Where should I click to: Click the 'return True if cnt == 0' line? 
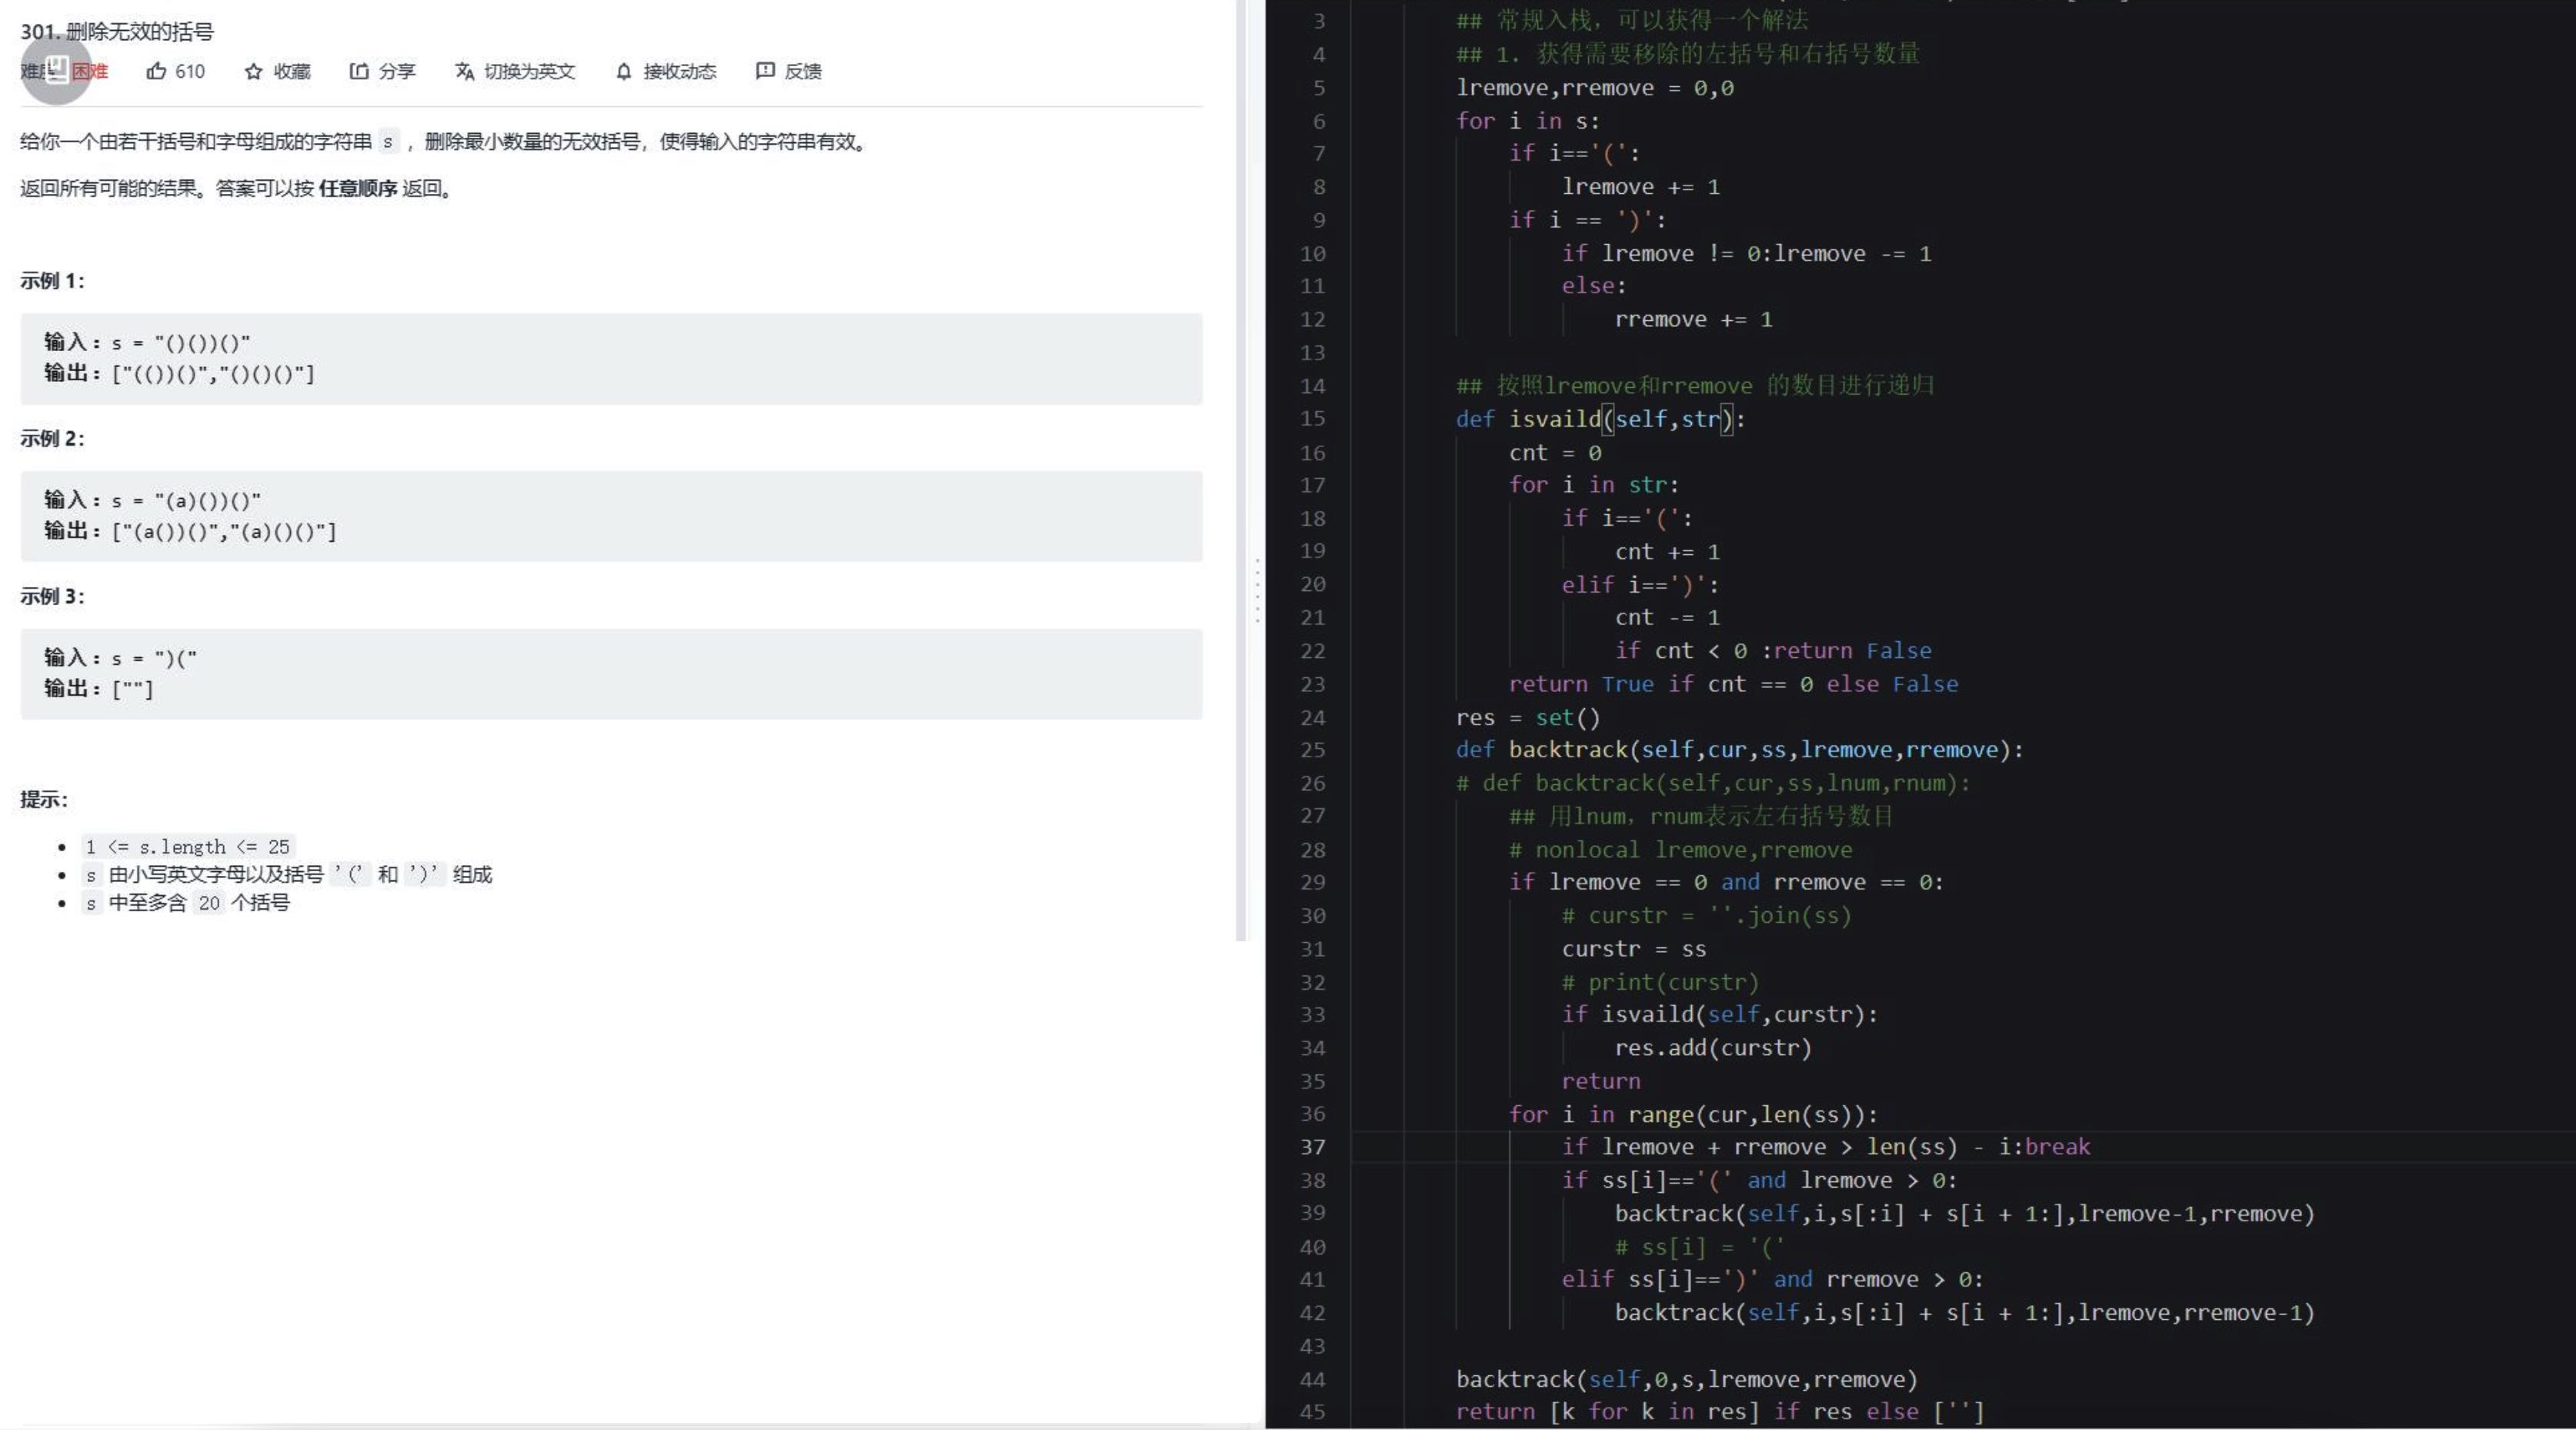coord(1733,684)
